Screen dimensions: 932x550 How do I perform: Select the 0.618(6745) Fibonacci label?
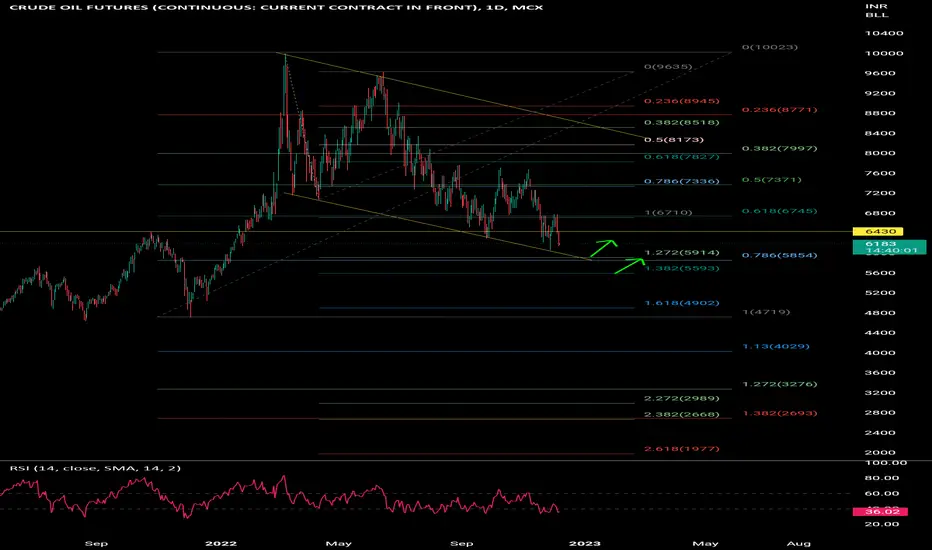point(779,211)
